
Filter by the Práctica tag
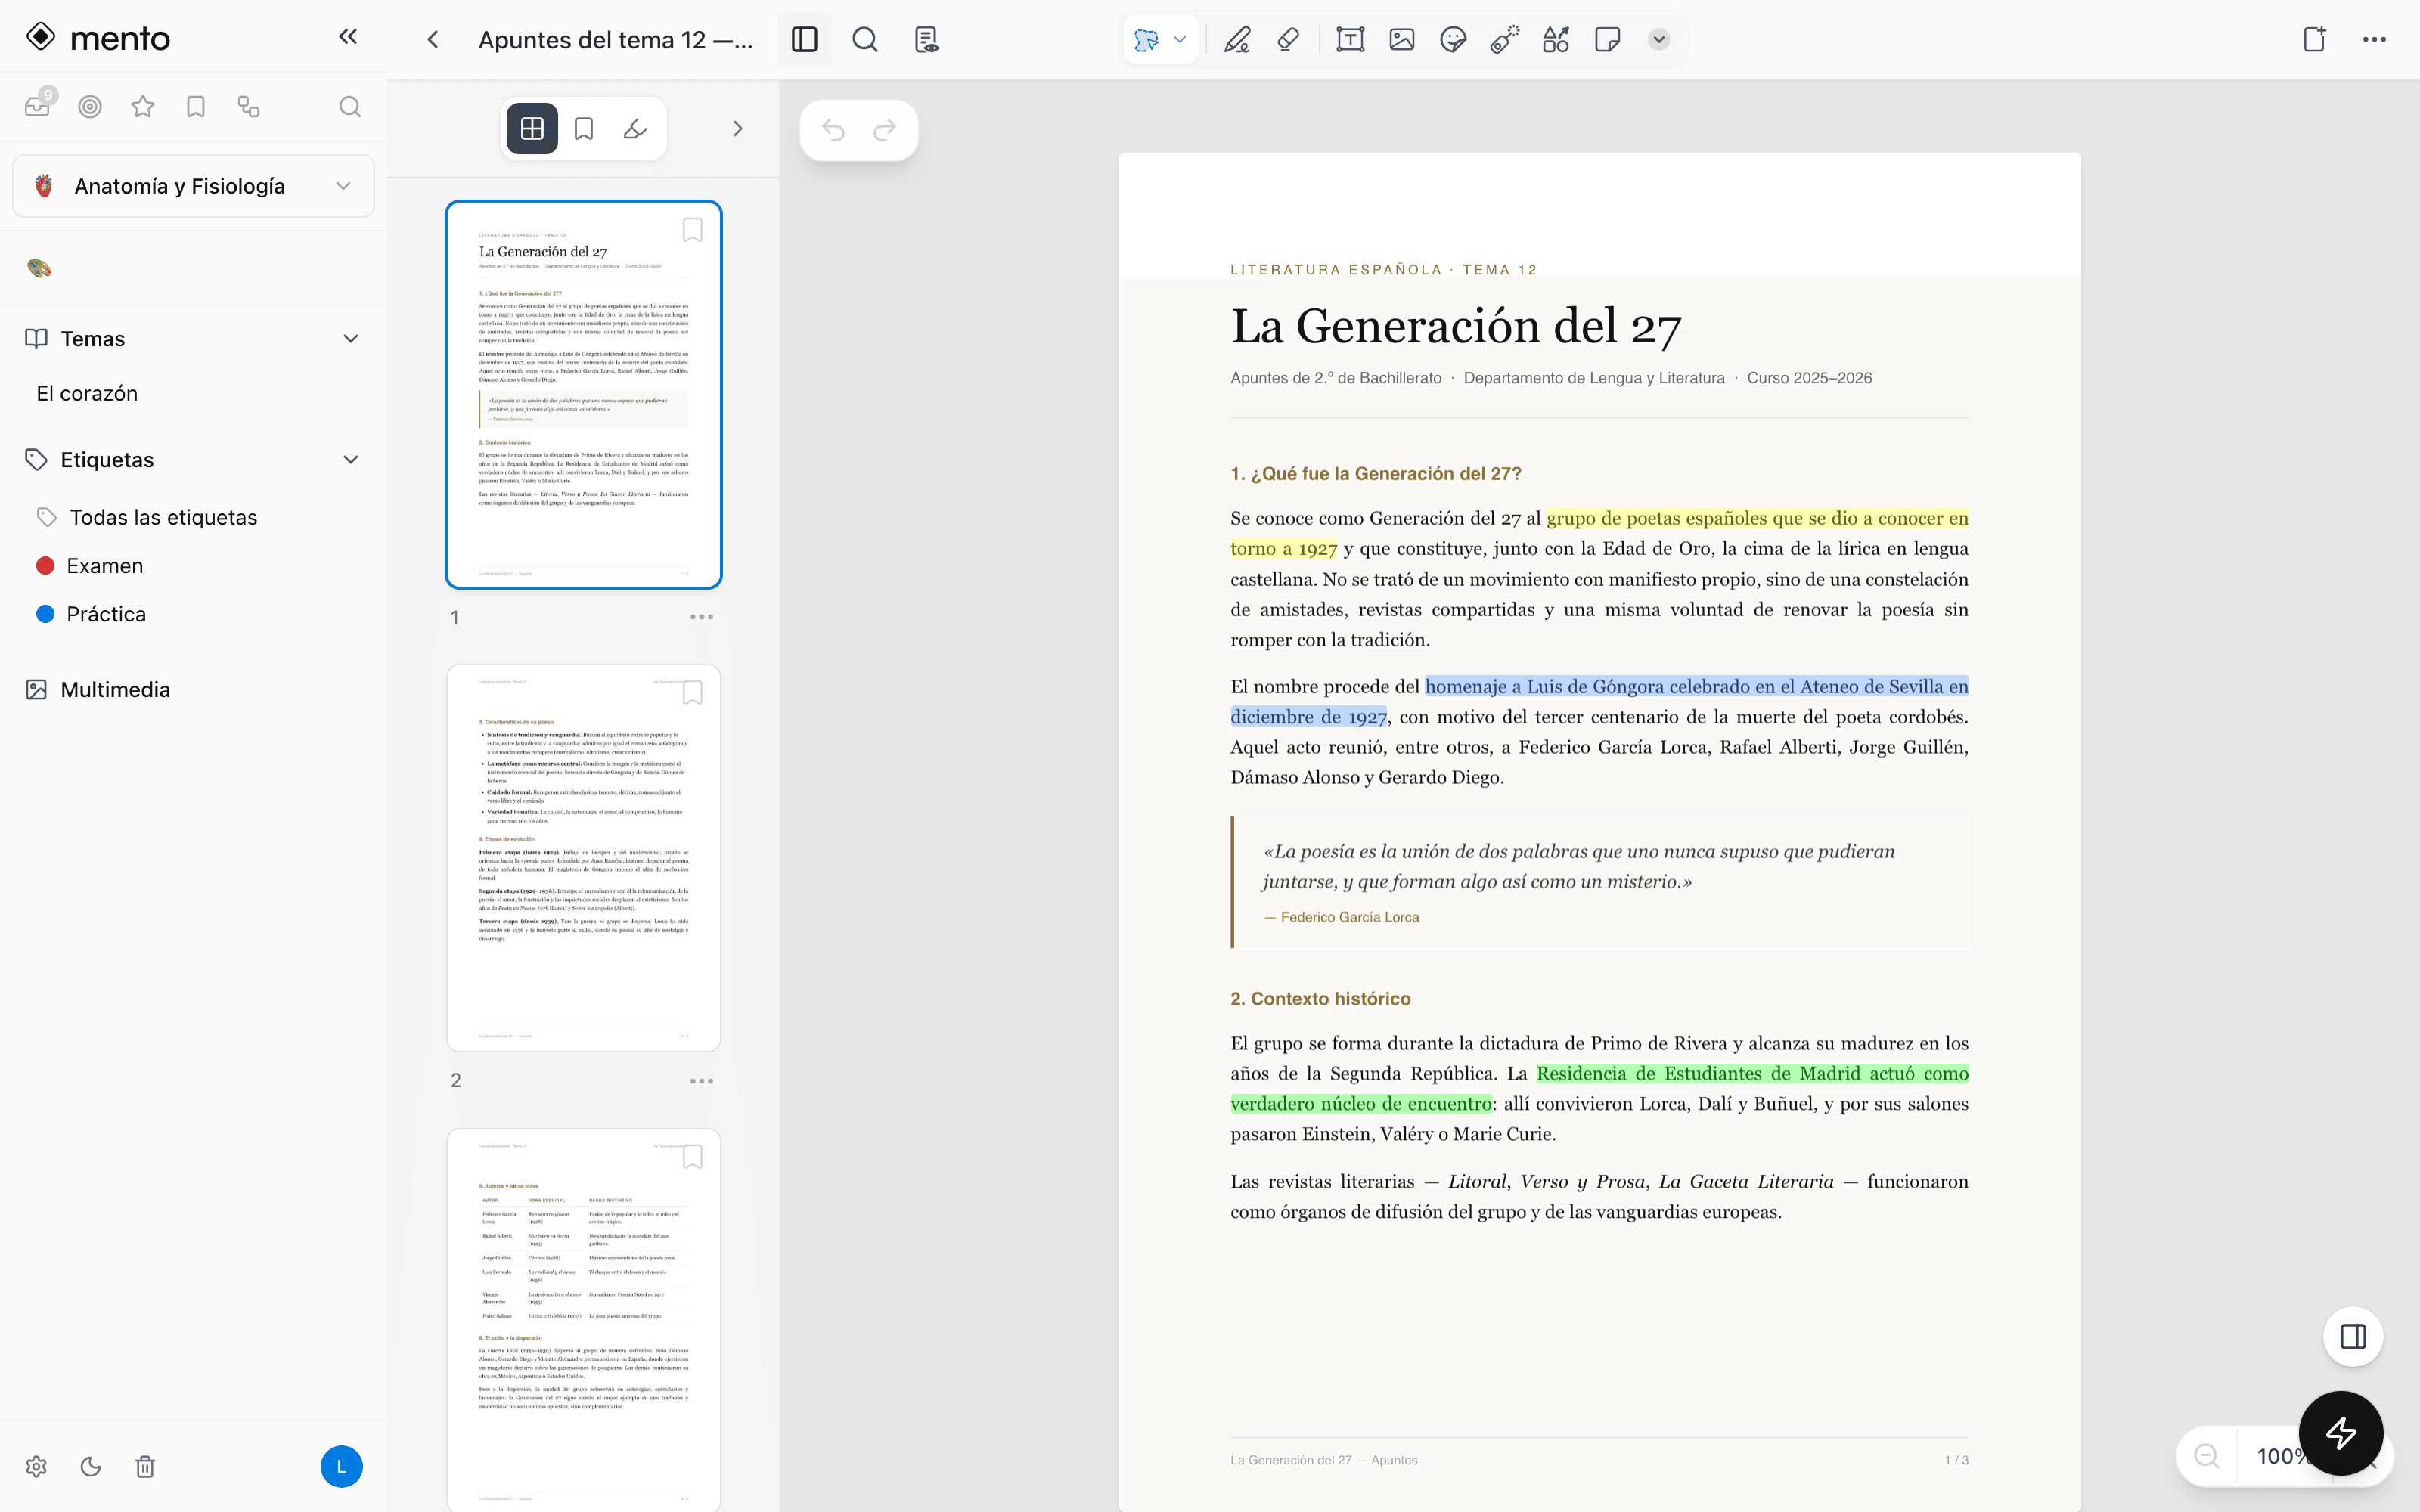pos(106,614)
